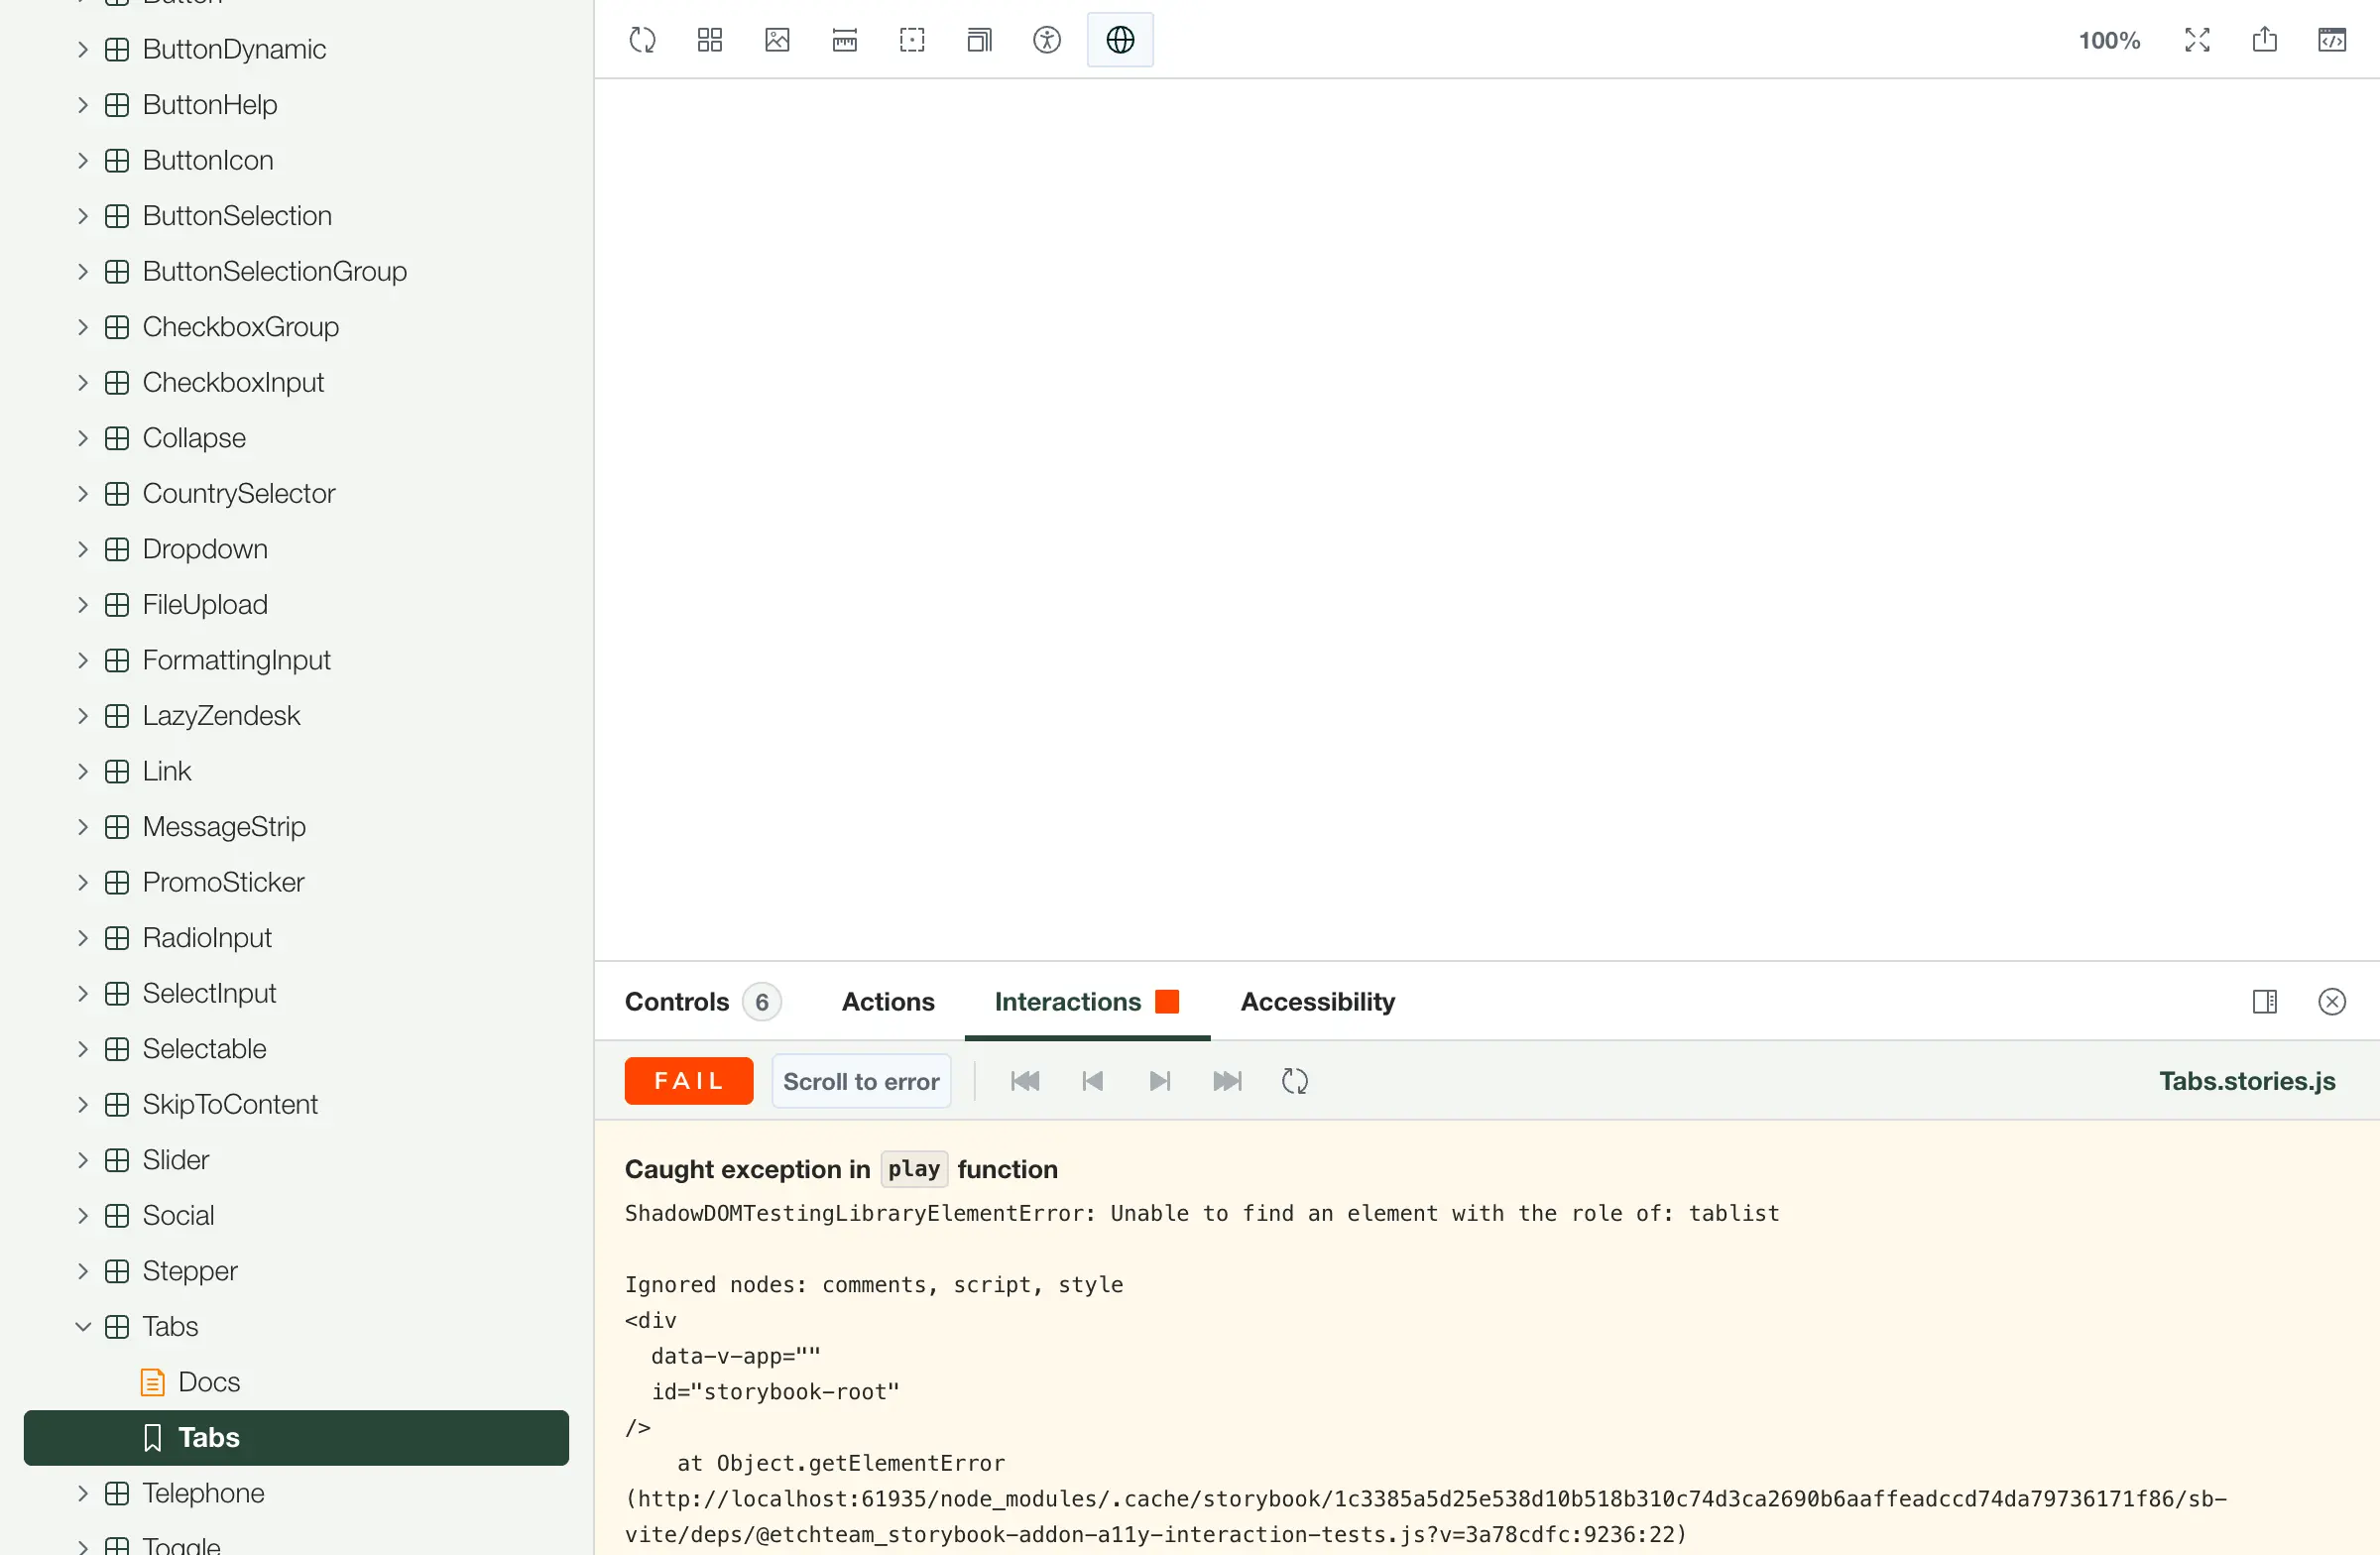The height and width of the screenshot is (1555, 2380).
Task: Click the MessageStrip component icon
Action: pyautogui.click(x=117, y=826)
